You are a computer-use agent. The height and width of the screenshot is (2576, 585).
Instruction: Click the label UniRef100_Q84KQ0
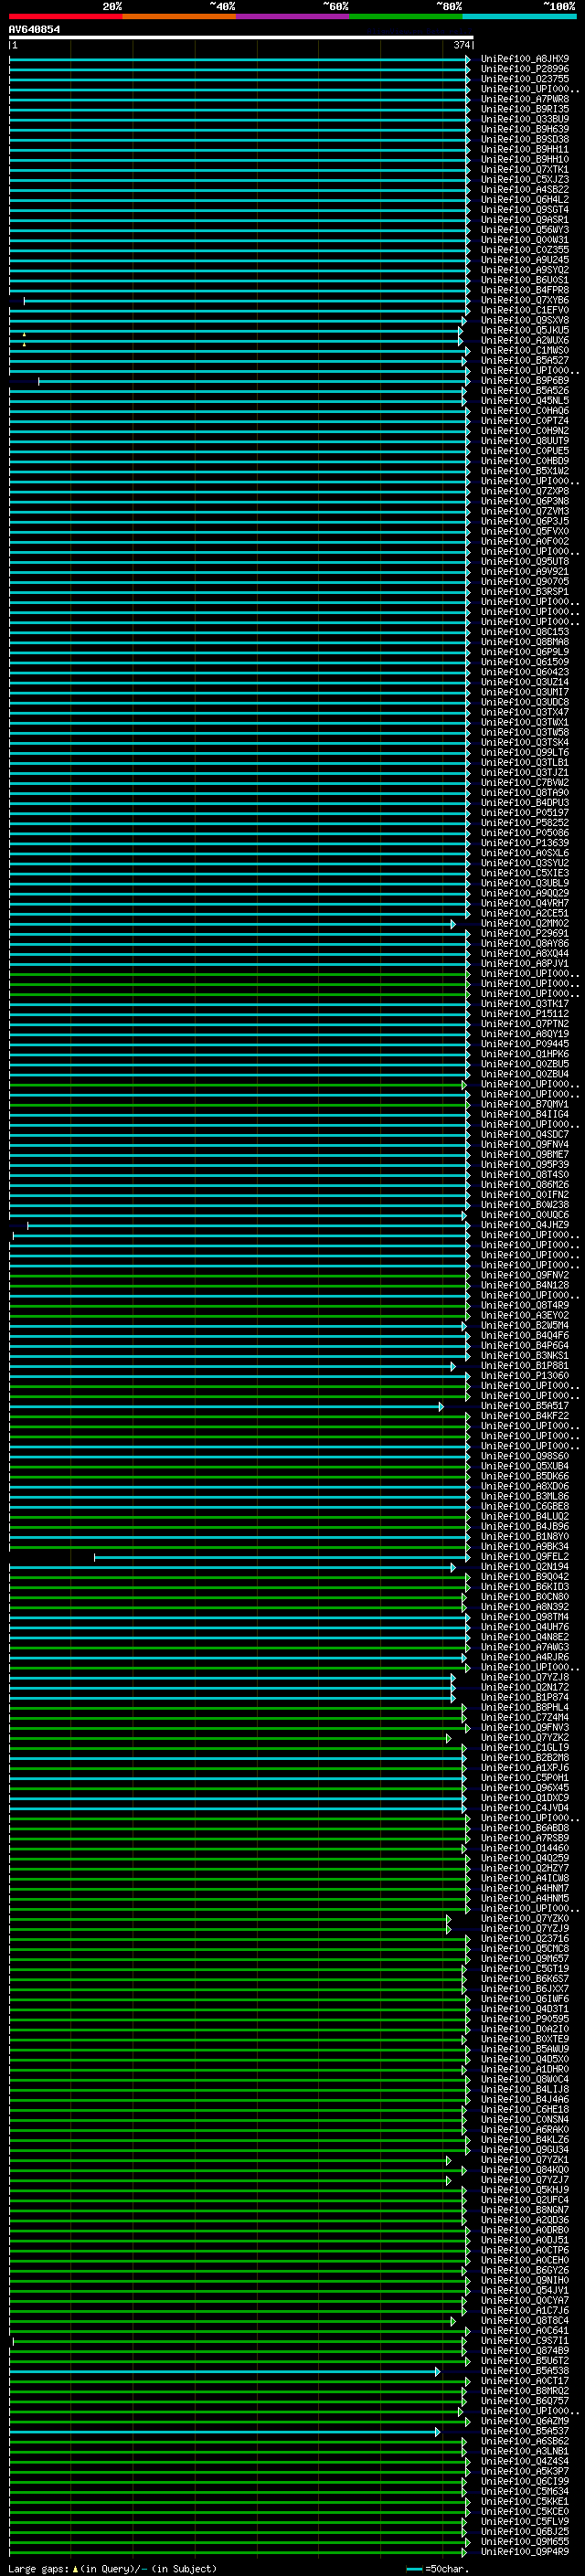(525, 2171)
